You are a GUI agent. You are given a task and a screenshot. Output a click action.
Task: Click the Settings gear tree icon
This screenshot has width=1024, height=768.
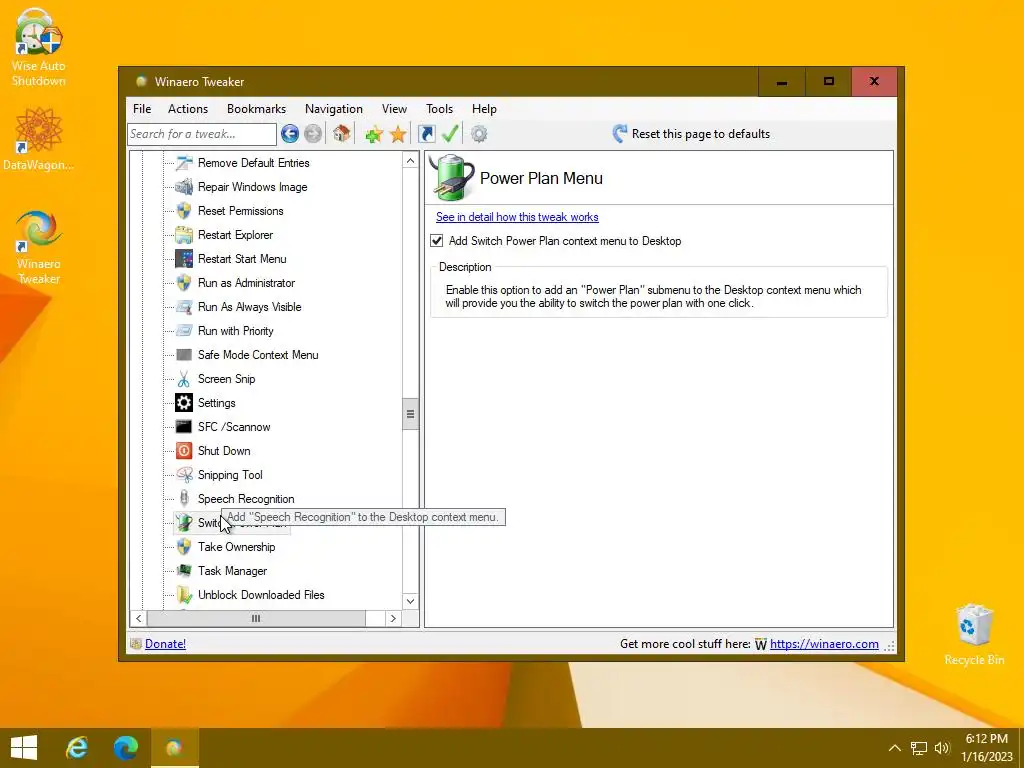point(184,403)
